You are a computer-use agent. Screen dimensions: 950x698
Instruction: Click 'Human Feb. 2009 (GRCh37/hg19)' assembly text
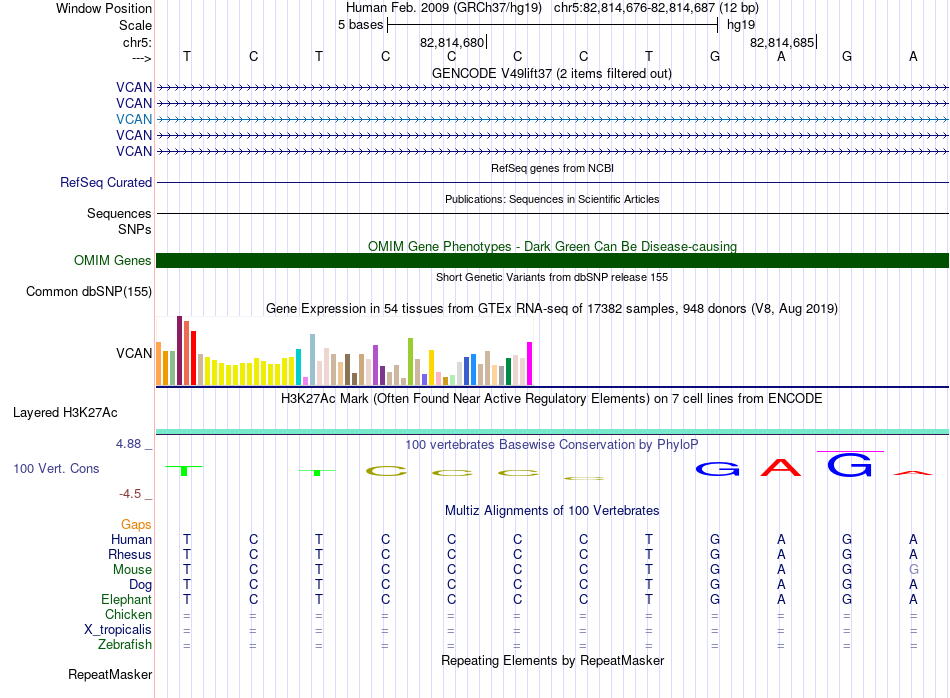pos(443,8)
